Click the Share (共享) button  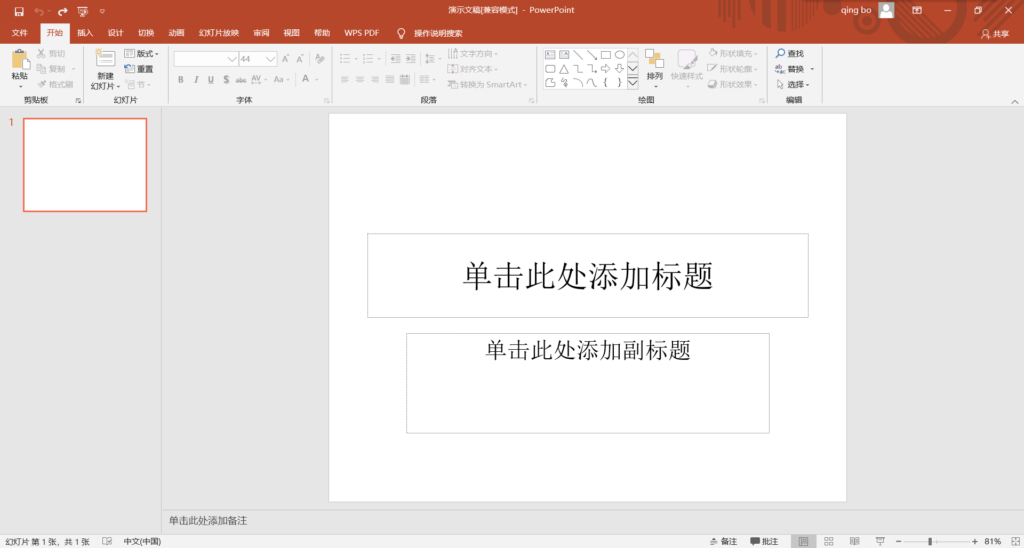click(x=995, y=33)
